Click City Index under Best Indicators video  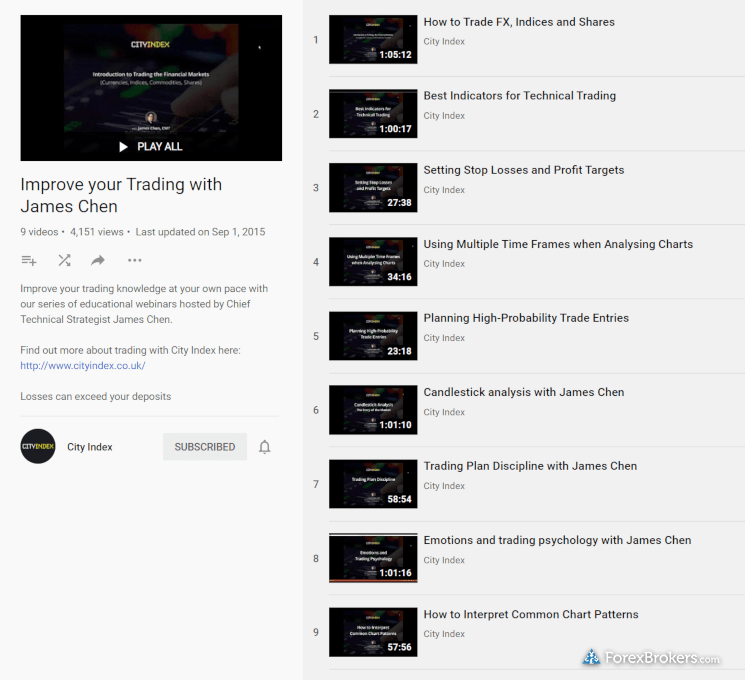tap(444, 116)
